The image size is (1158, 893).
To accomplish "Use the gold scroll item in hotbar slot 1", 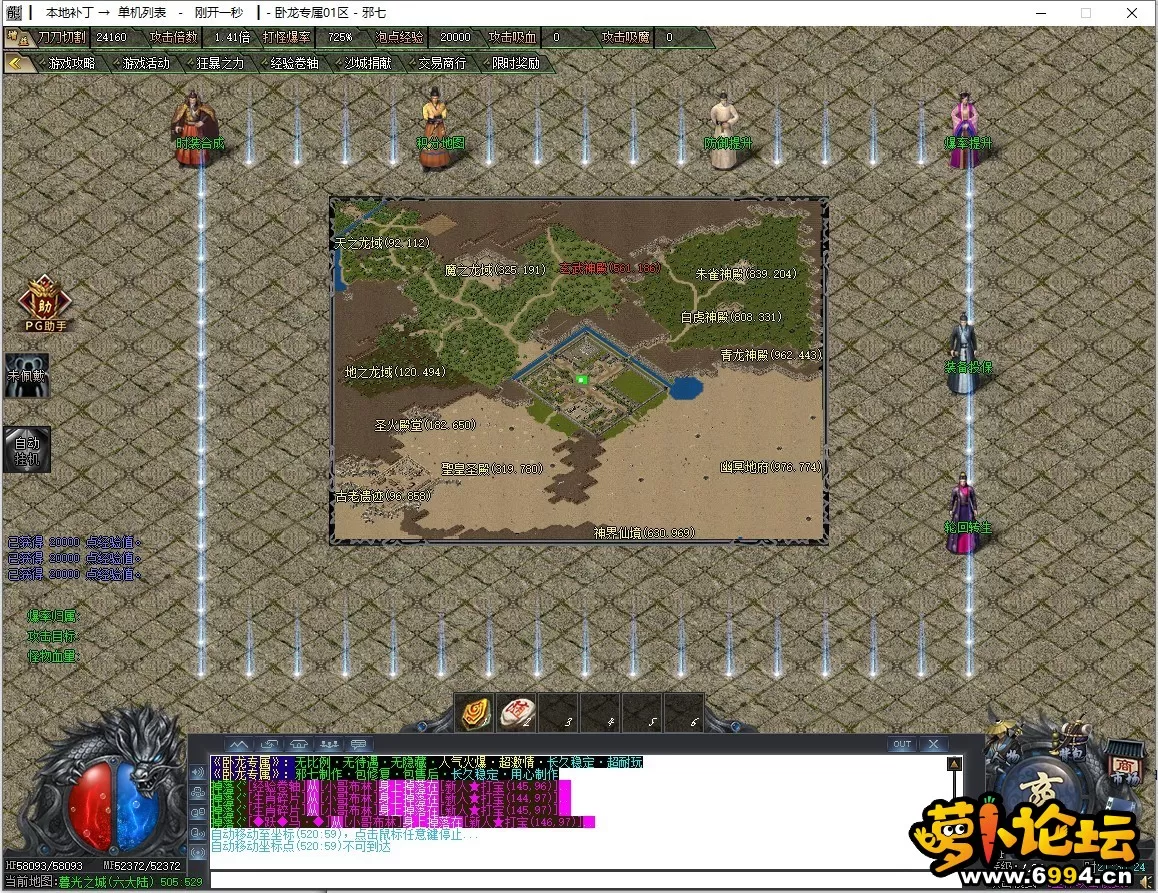I will [x=475, y=713].
